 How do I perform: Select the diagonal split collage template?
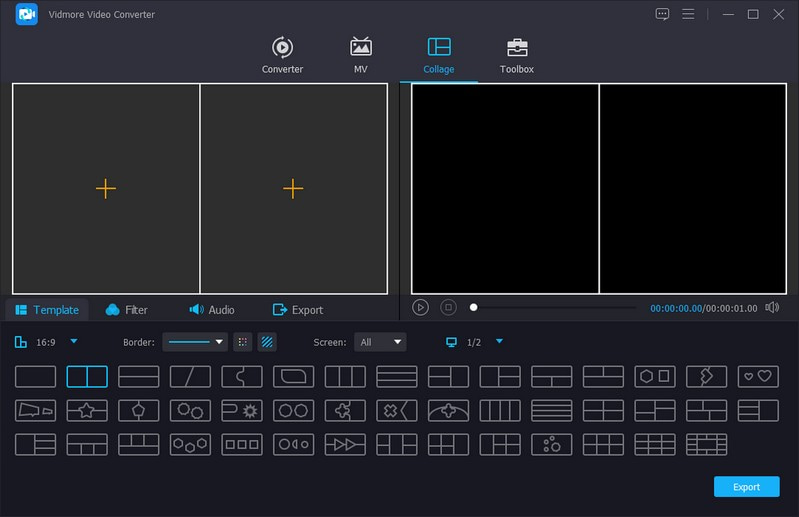(190, 377)
